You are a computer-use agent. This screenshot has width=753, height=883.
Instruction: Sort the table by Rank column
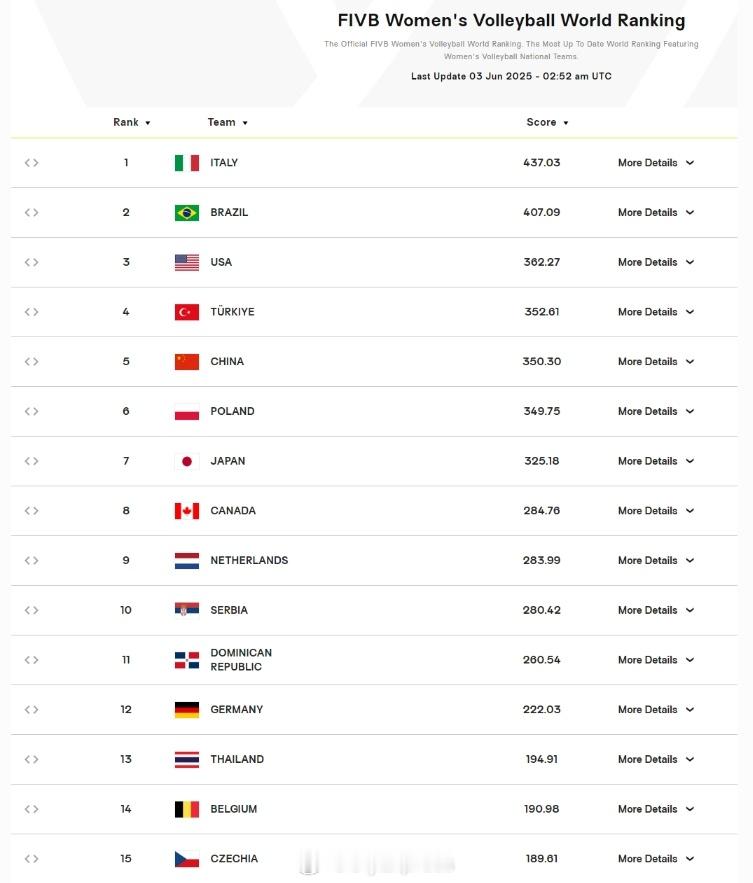click(132, 122)
